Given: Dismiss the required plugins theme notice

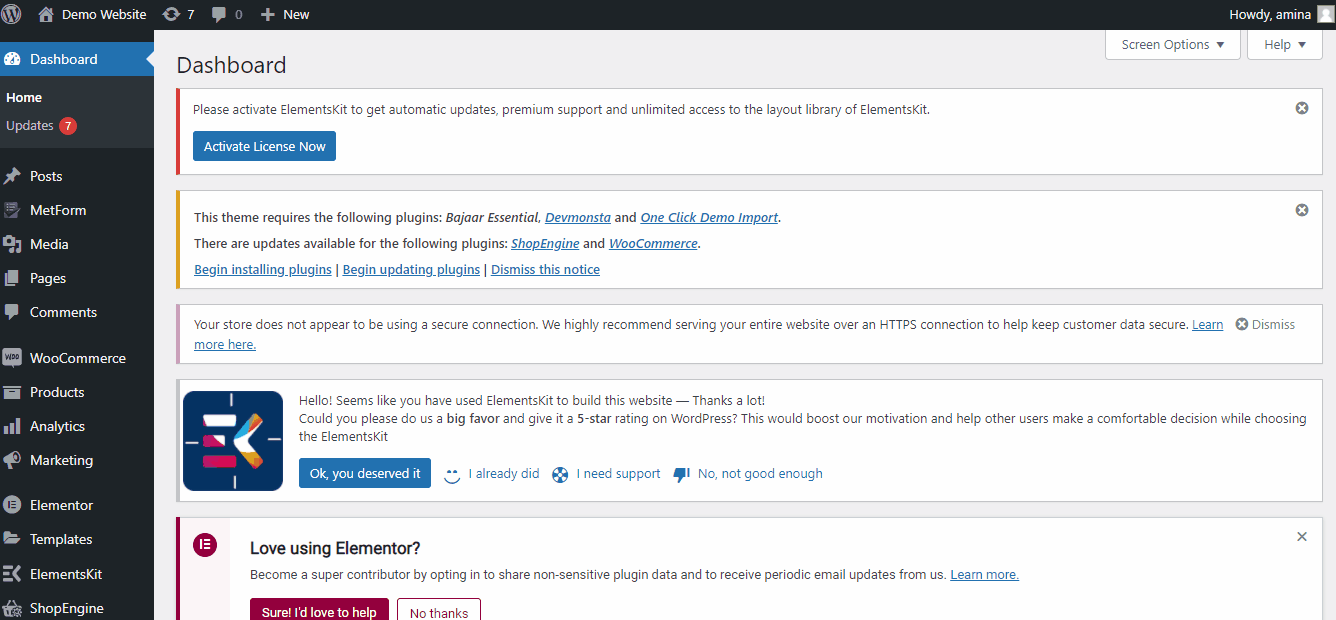Looking at the screenshot, I should coord(1302,210).
